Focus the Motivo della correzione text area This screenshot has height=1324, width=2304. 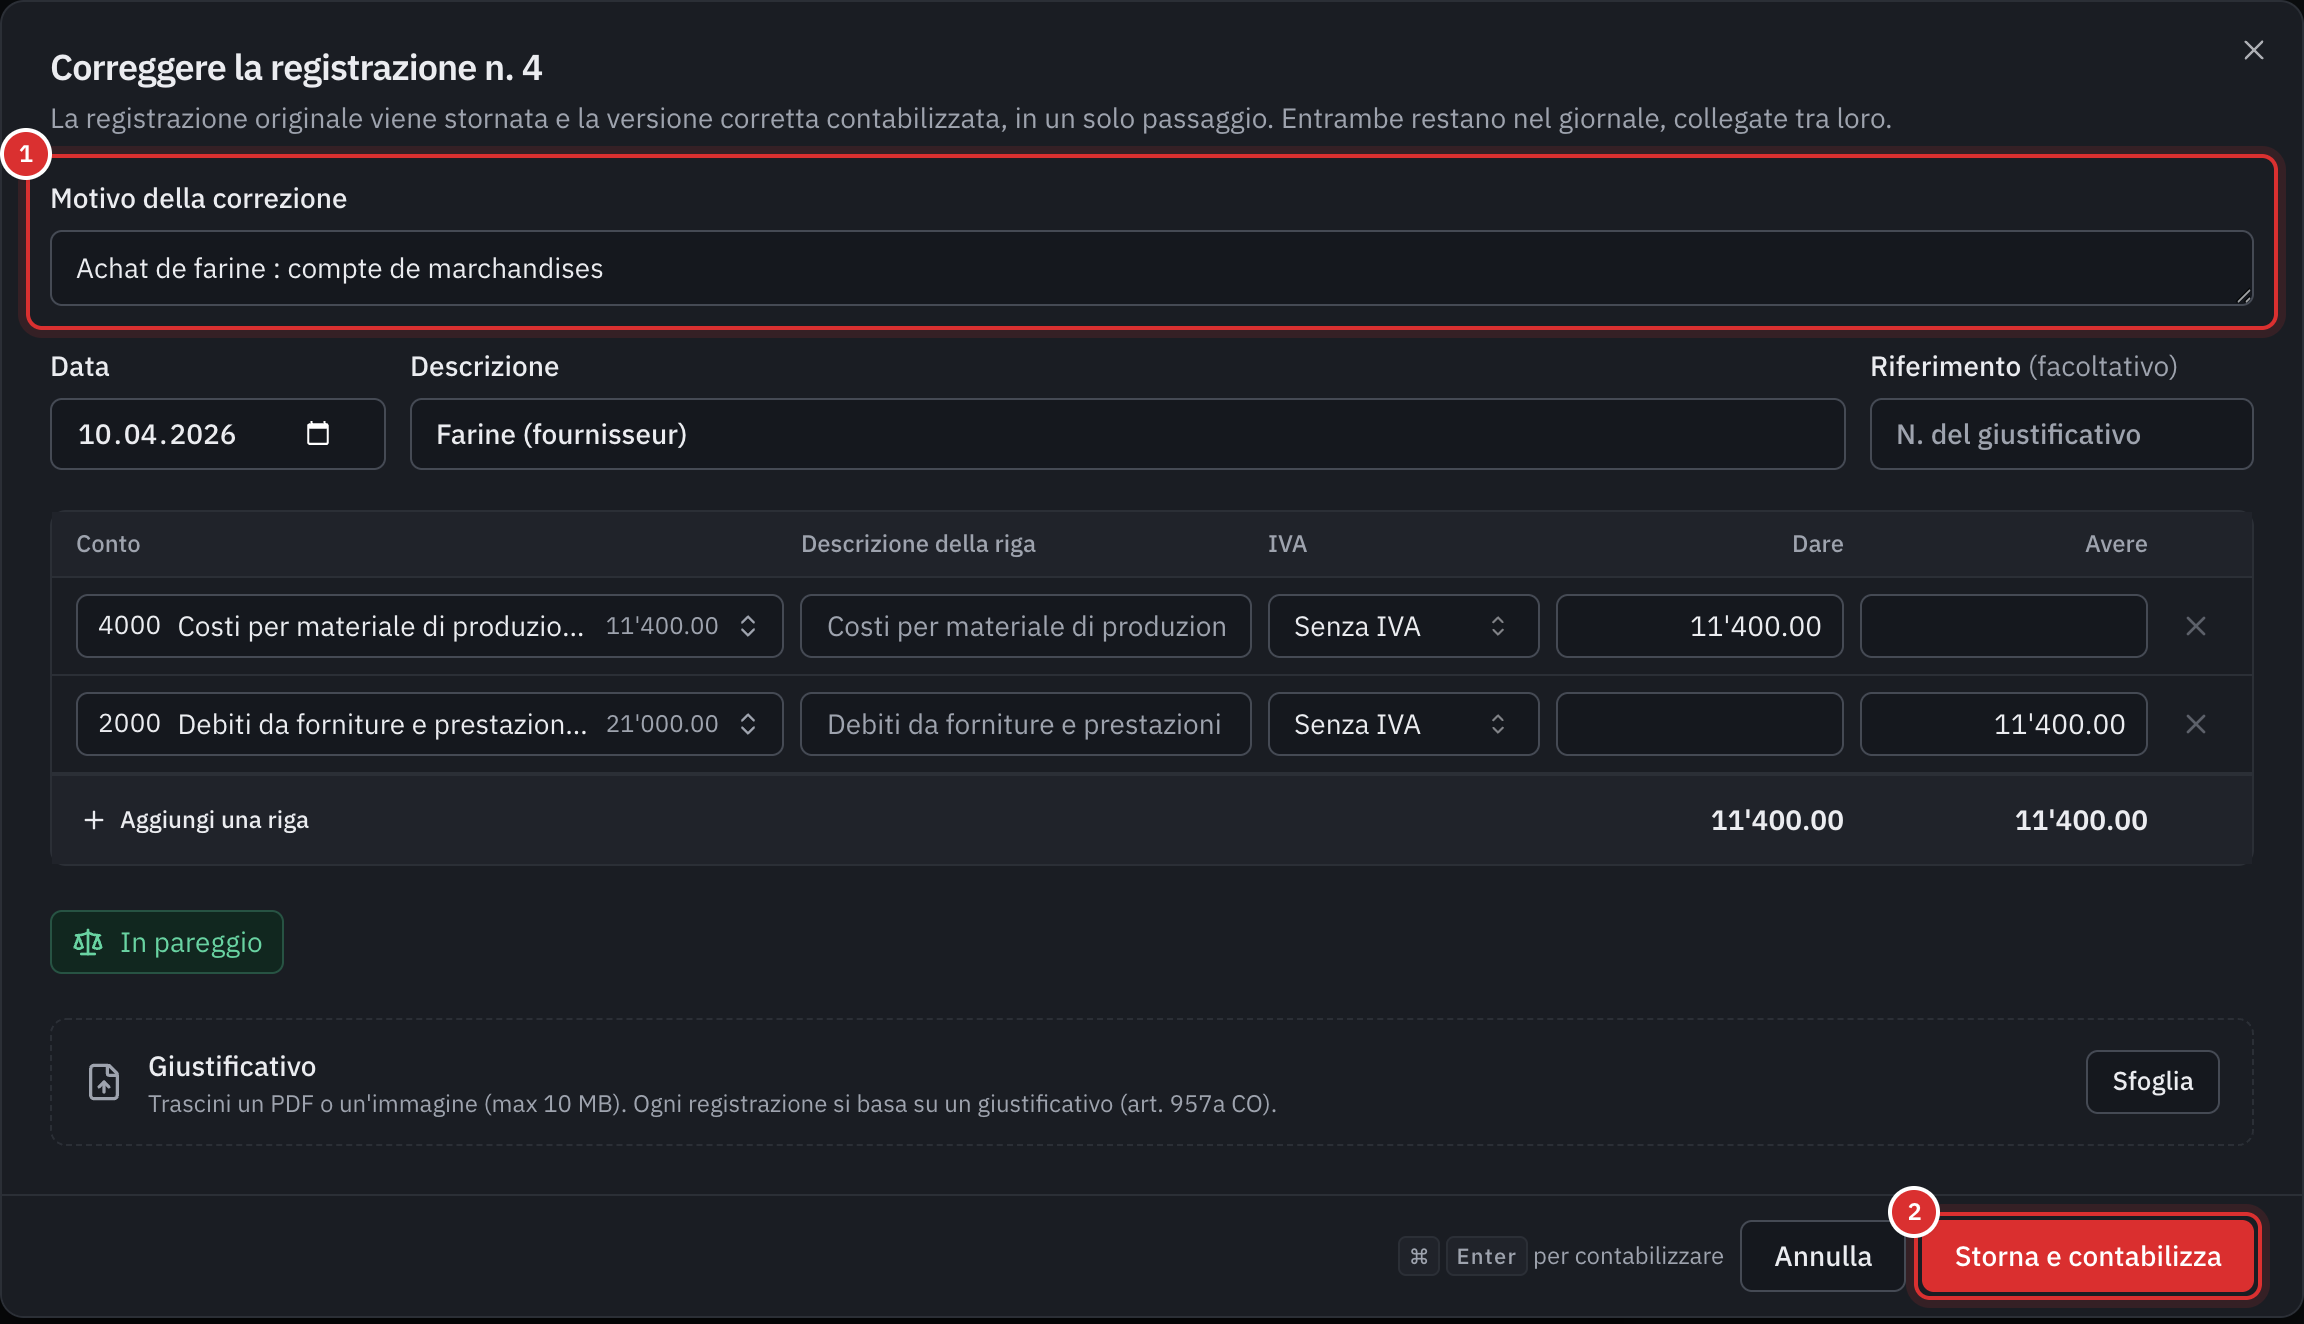(x=1151, y=268)
